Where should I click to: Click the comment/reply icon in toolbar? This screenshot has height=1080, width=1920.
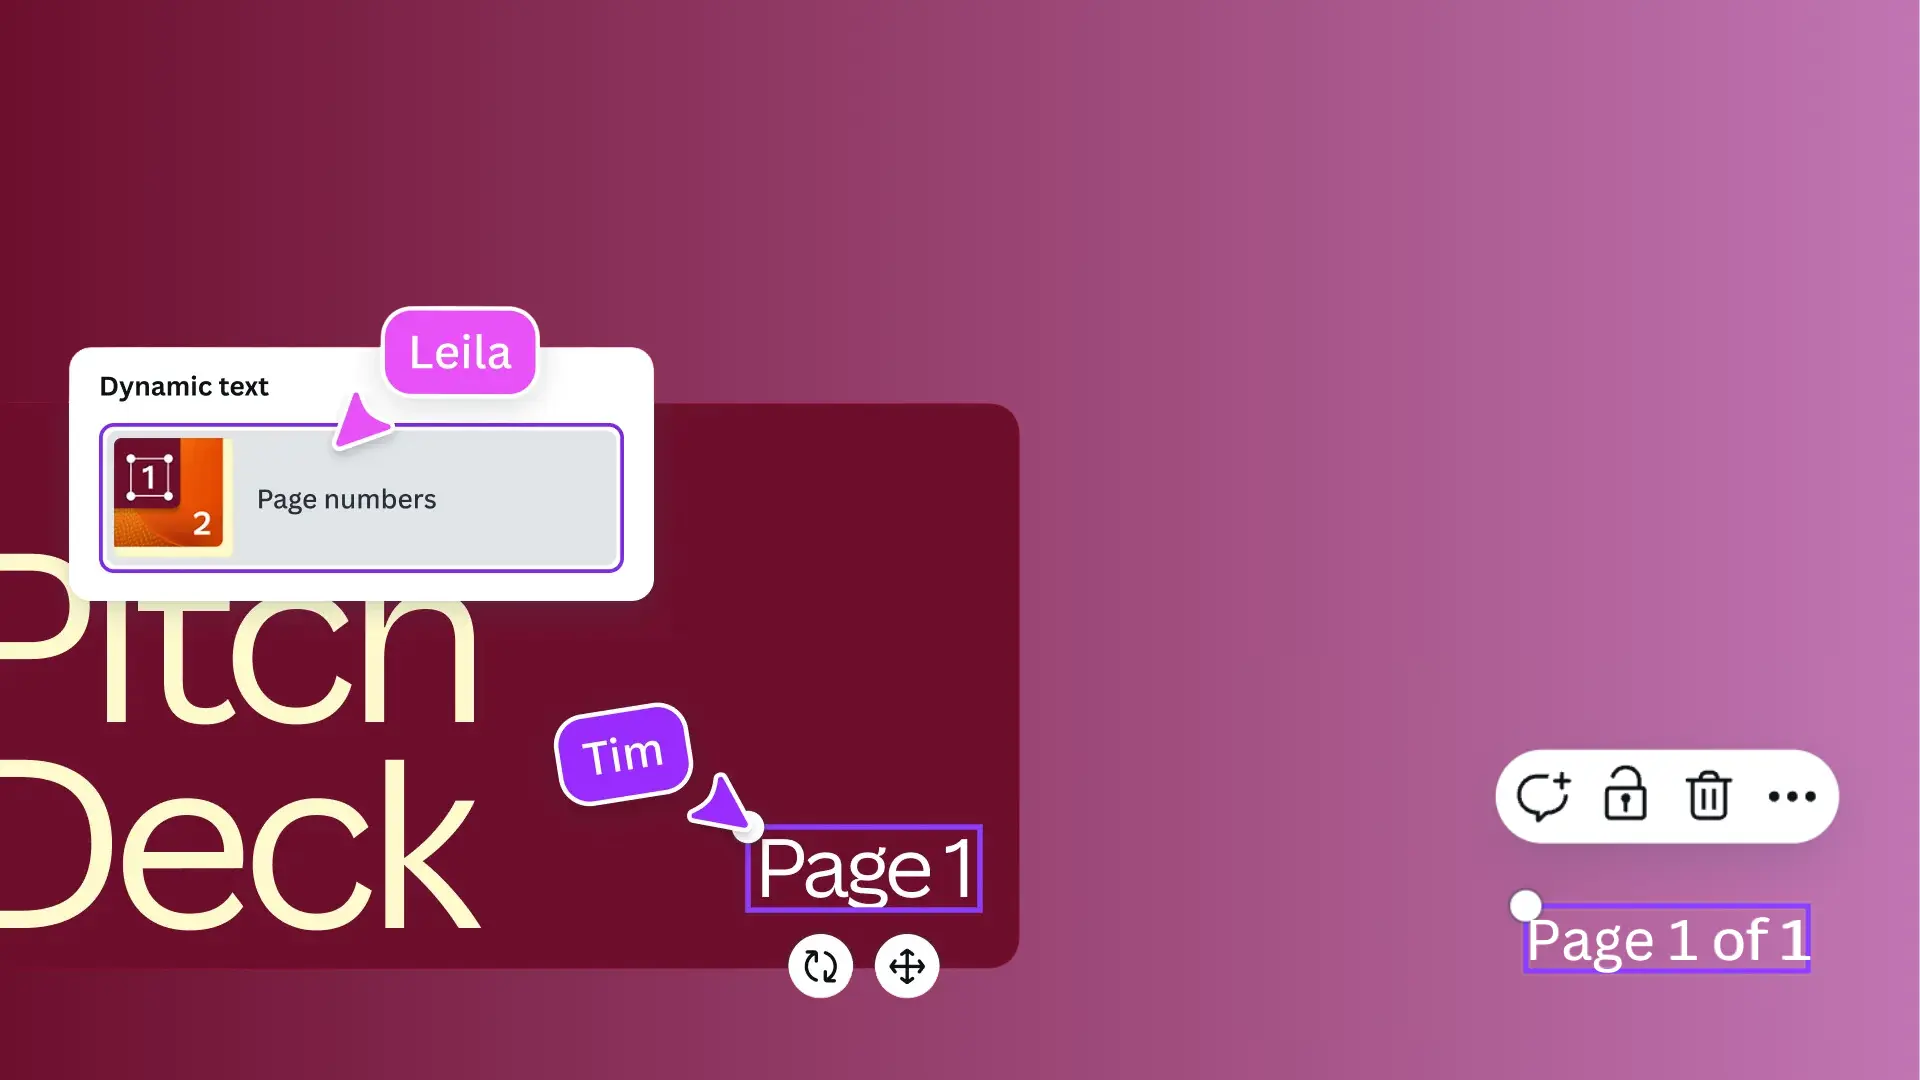pos(1544,795)
